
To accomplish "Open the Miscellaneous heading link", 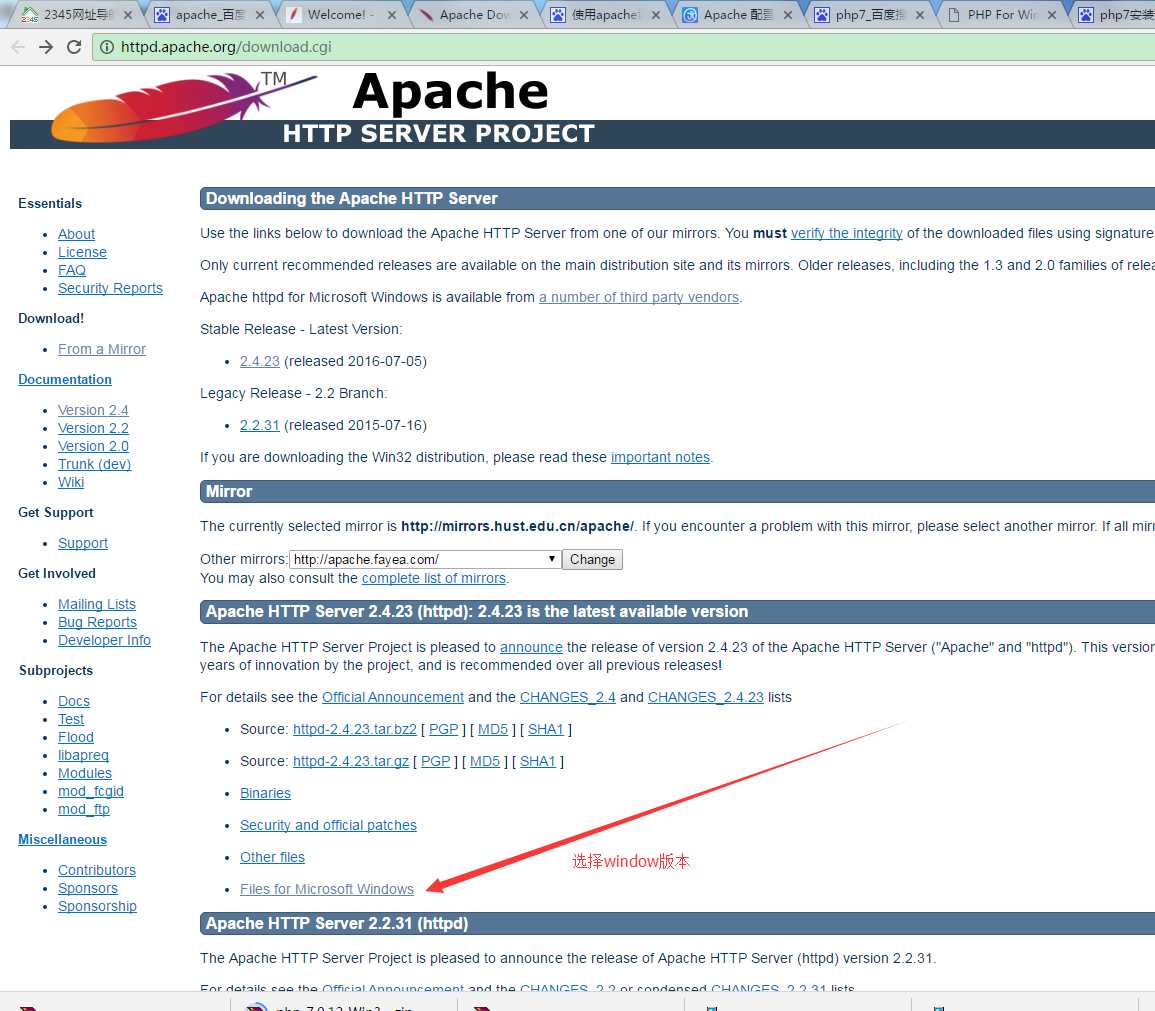I will (x=63, y=839).
